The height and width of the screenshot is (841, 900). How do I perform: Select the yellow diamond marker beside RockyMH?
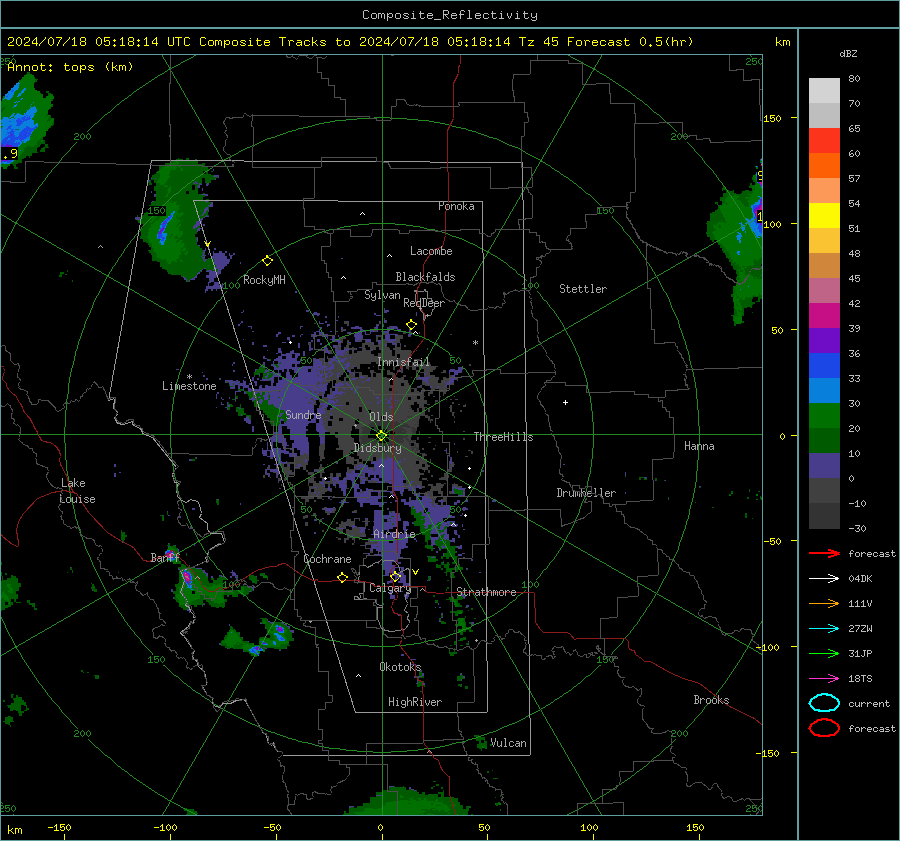[x=267, y=261]
